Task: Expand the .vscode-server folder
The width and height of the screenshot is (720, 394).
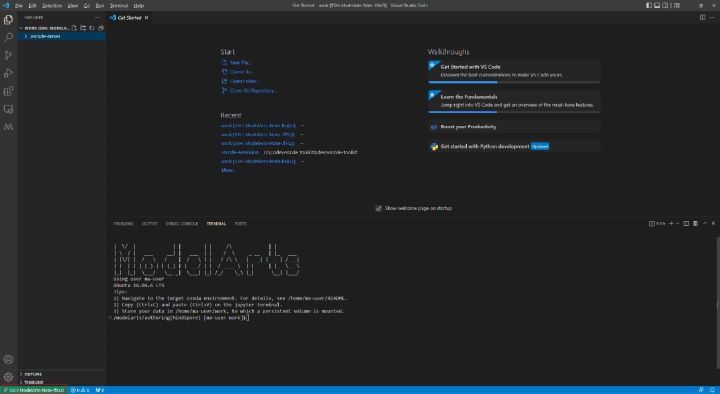Action: click(x=62, y=36)
